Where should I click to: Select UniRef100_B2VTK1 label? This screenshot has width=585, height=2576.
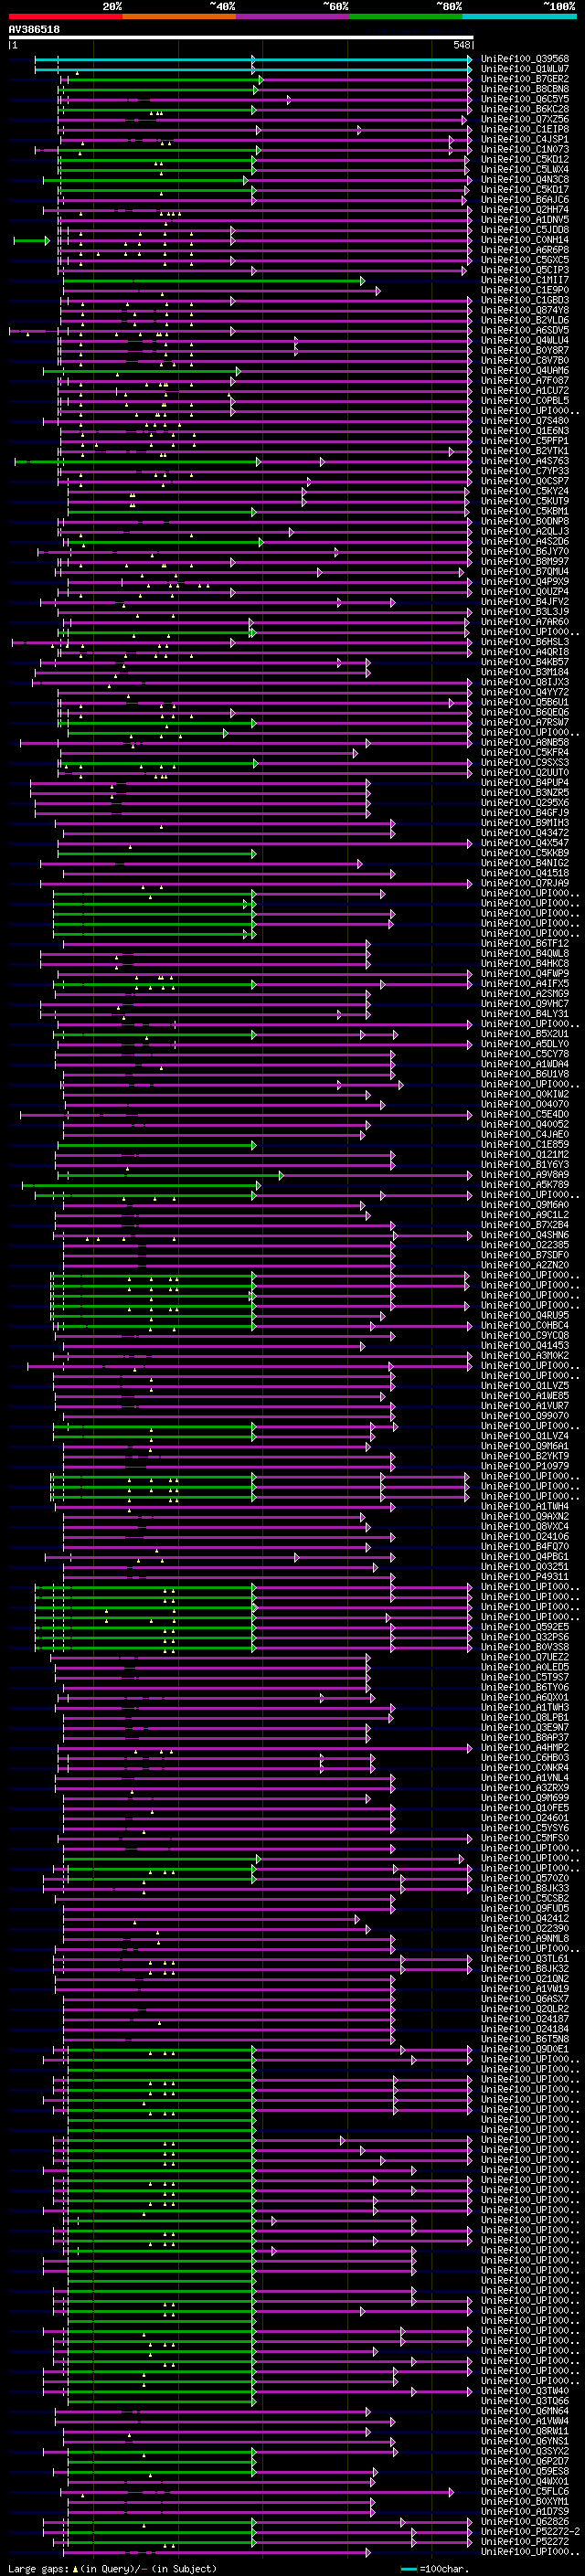click(524, 451)
